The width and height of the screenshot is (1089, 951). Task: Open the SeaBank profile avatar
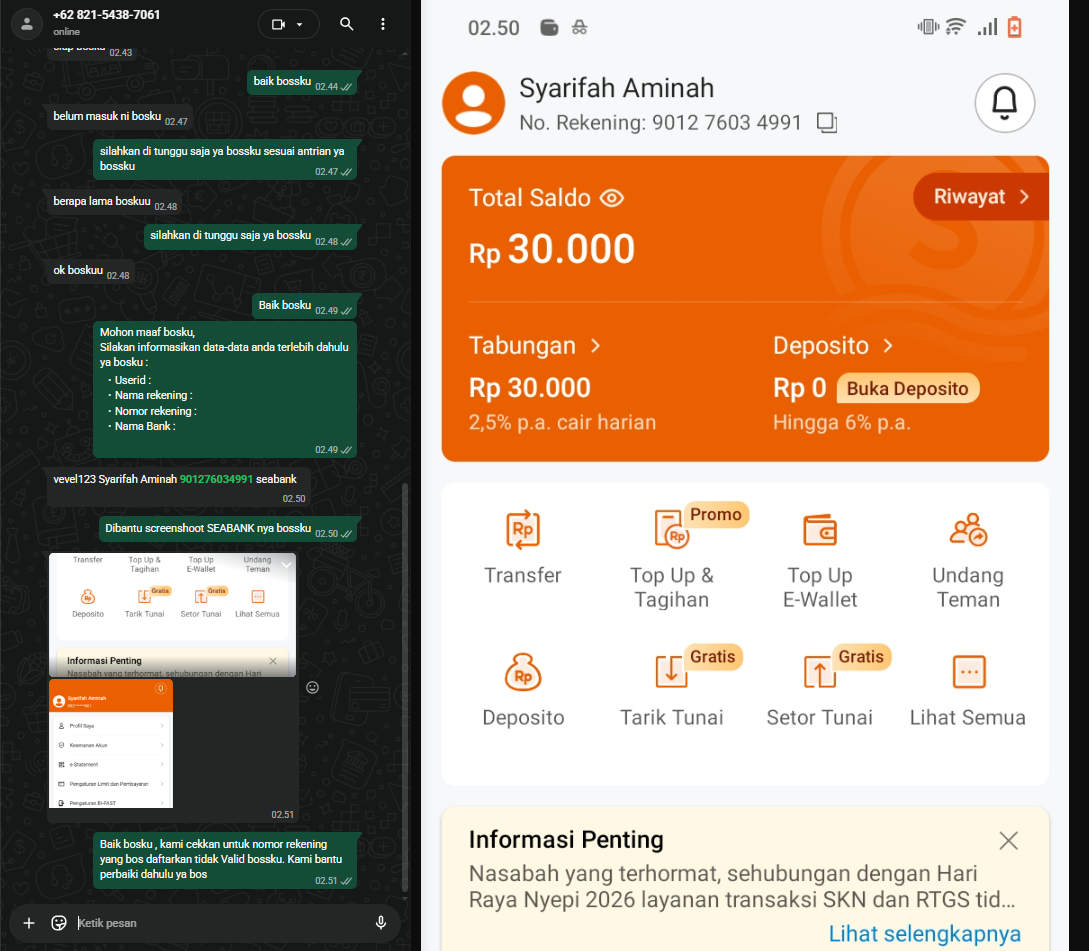pos(474,103)
